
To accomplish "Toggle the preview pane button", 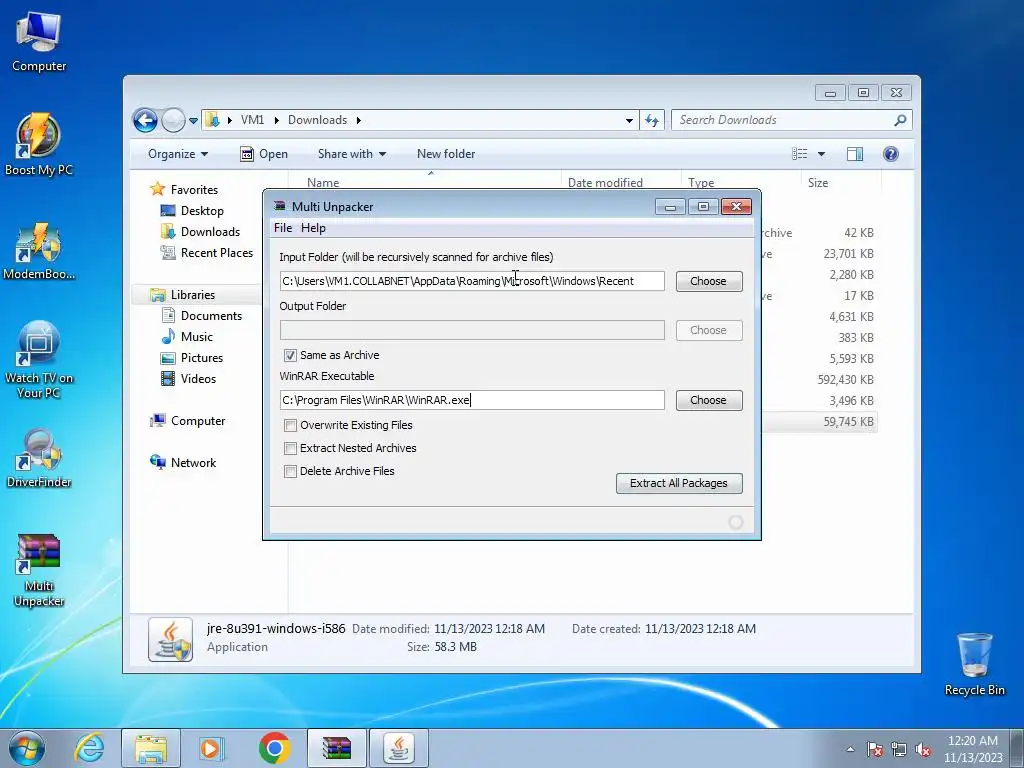I will [854, 154].
